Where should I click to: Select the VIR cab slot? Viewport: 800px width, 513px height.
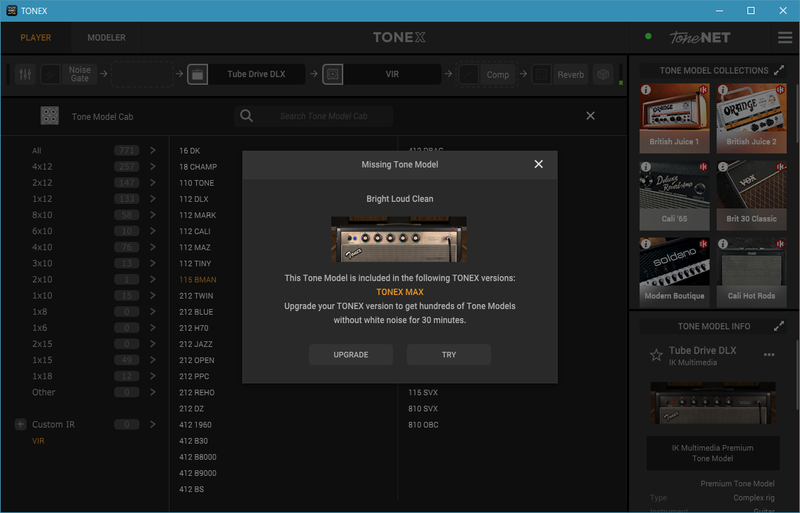pyautogui.click(x=392, y=75)
